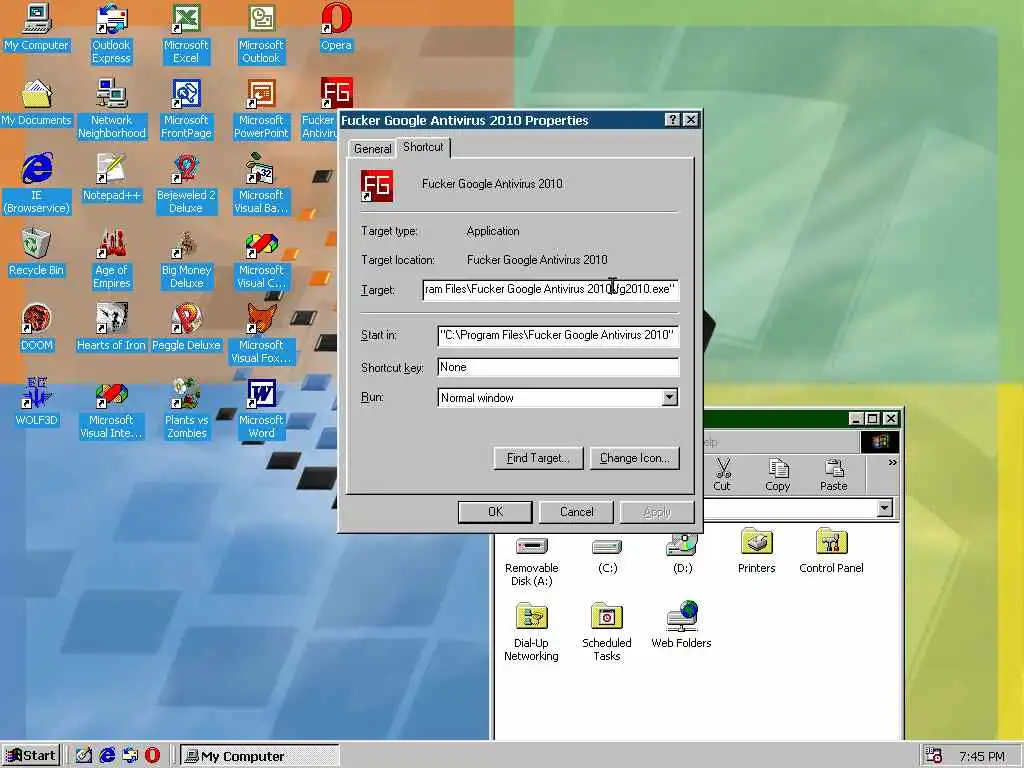This screenshot has width=1024, height=768.
Task: Click the Show Desktop quick launch icon
Action: point(84,756)
